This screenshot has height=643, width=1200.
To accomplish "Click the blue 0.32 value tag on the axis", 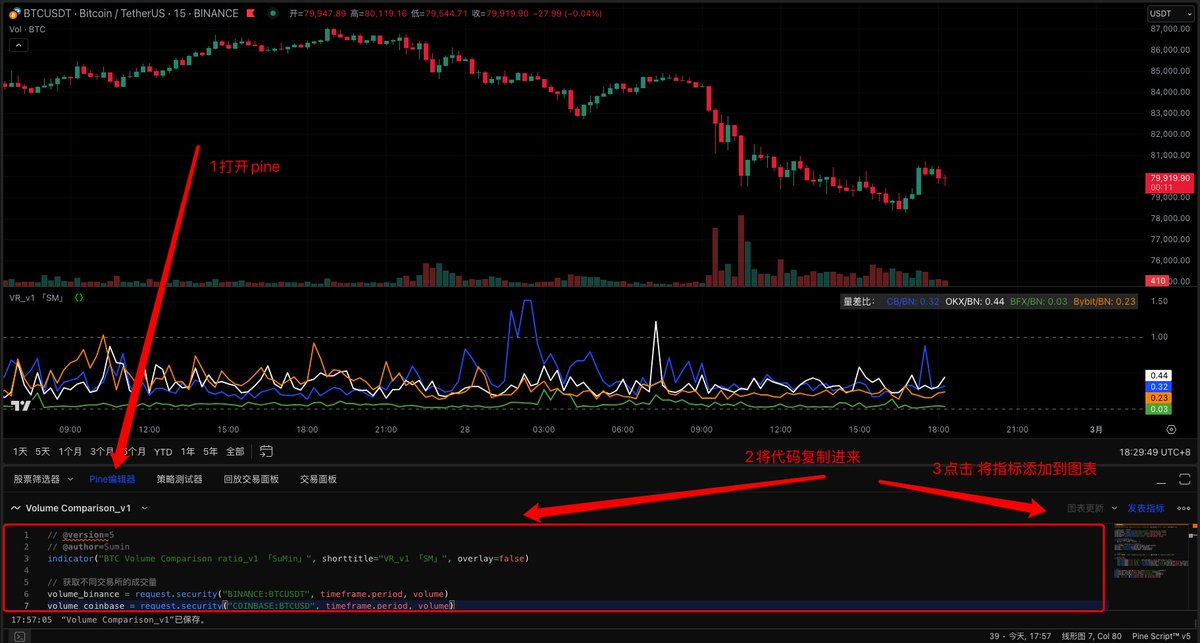I will [x=1160, y=386].
